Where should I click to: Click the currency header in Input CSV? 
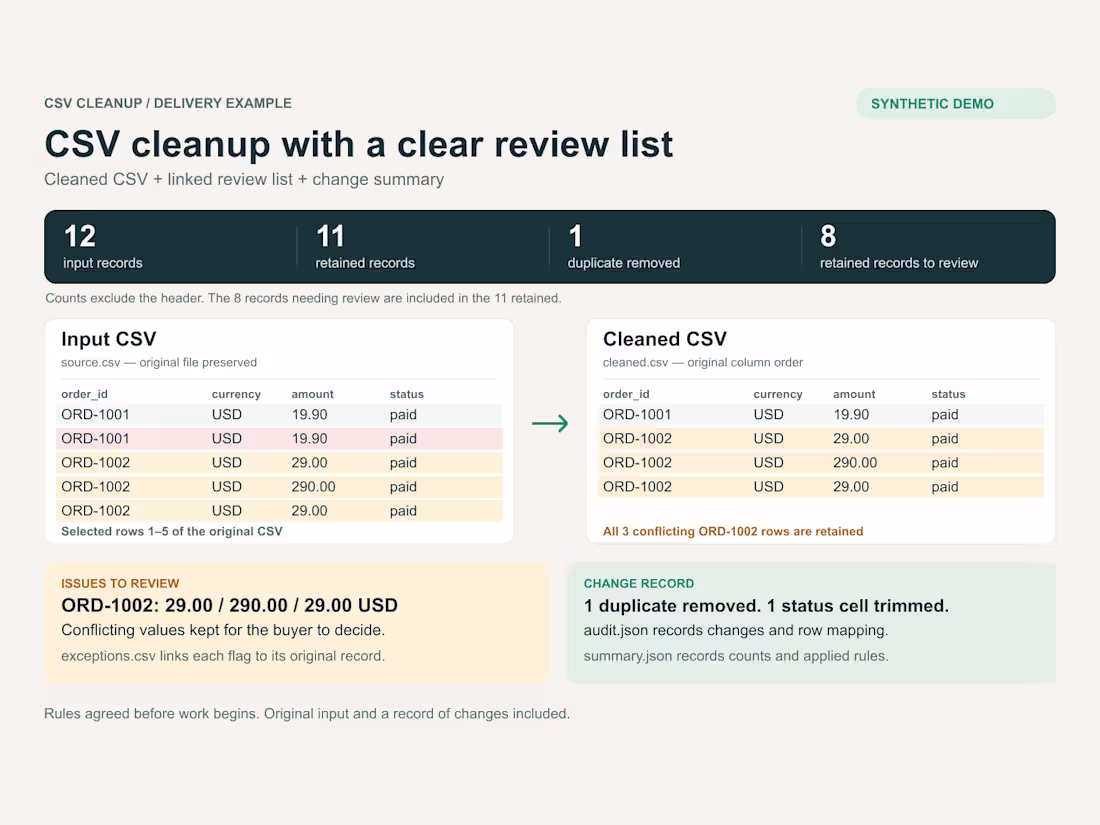click(x=236, y=394)
